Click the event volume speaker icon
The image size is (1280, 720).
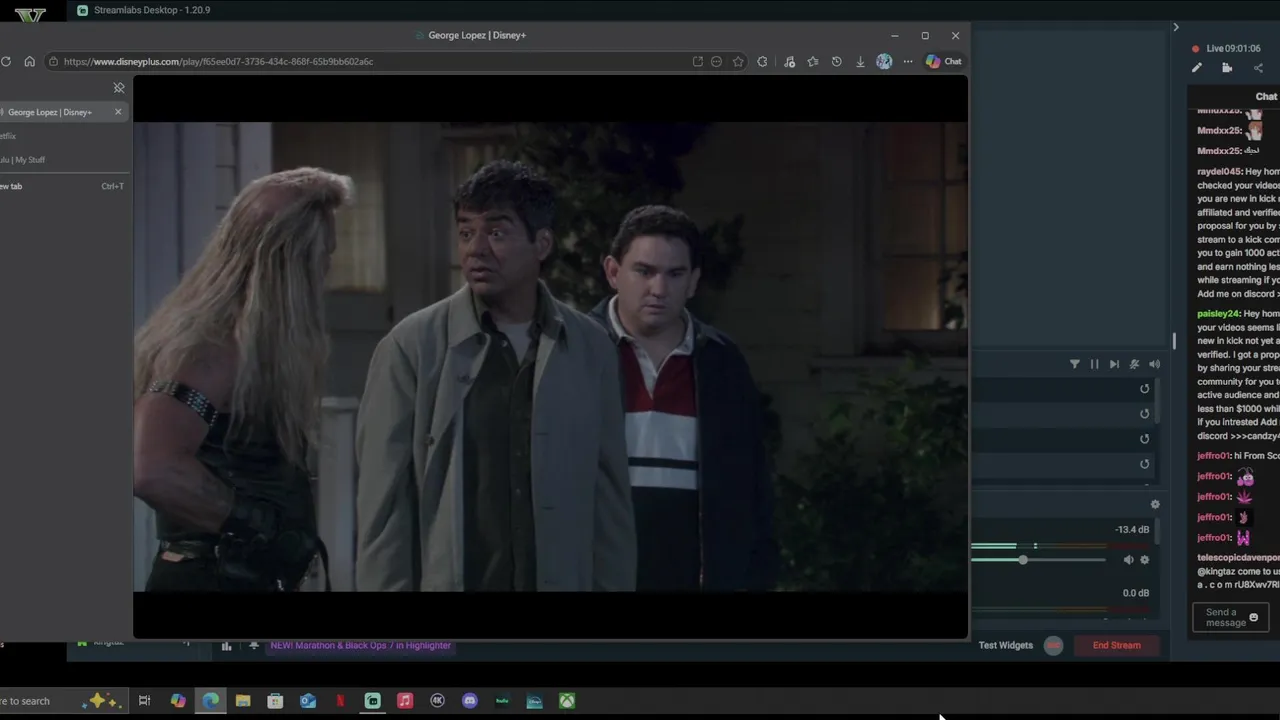point(1154,364)
